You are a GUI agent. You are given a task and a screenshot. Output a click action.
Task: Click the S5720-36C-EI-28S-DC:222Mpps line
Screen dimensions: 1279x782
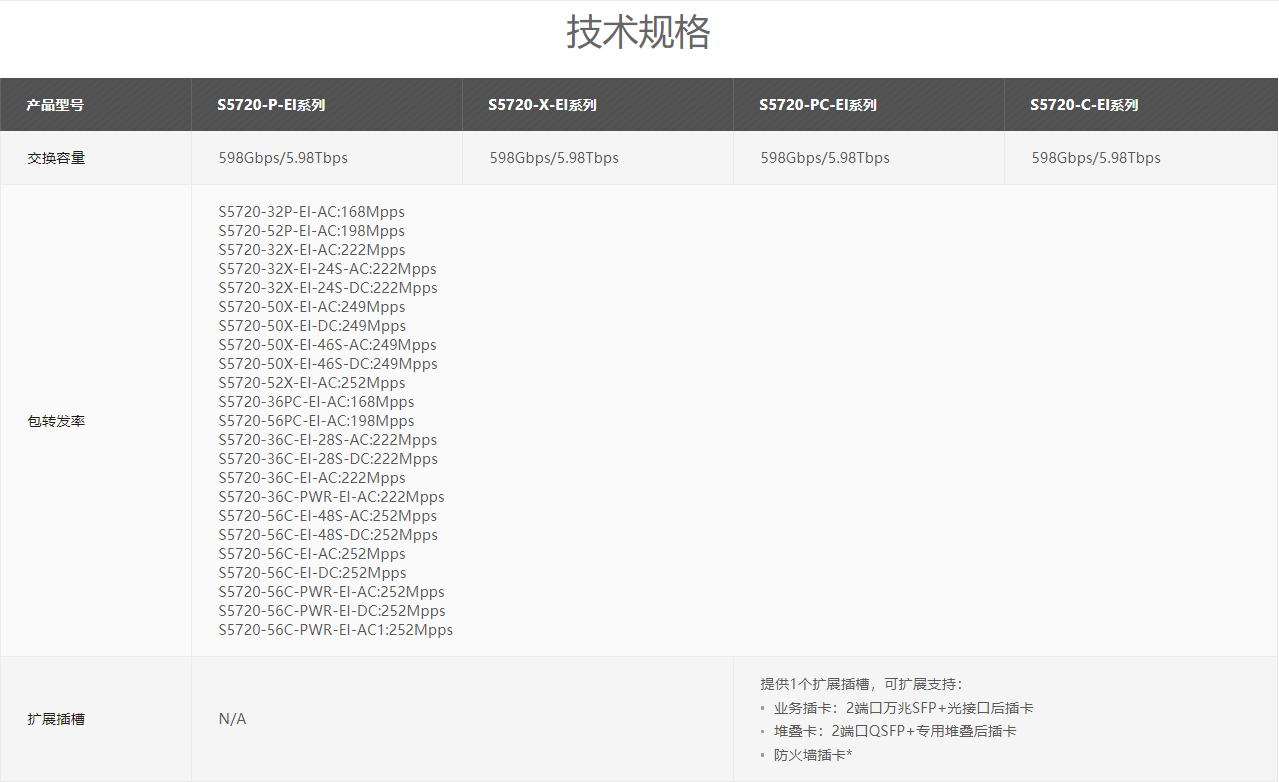pos(328,459)
